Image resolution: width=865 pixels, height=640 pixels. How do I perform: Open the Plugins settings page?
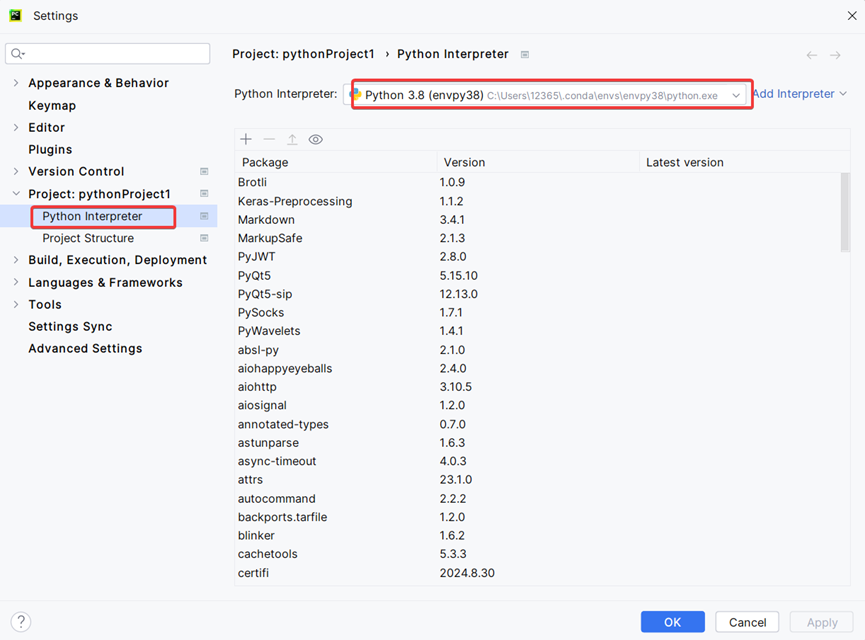coord(50,150)
